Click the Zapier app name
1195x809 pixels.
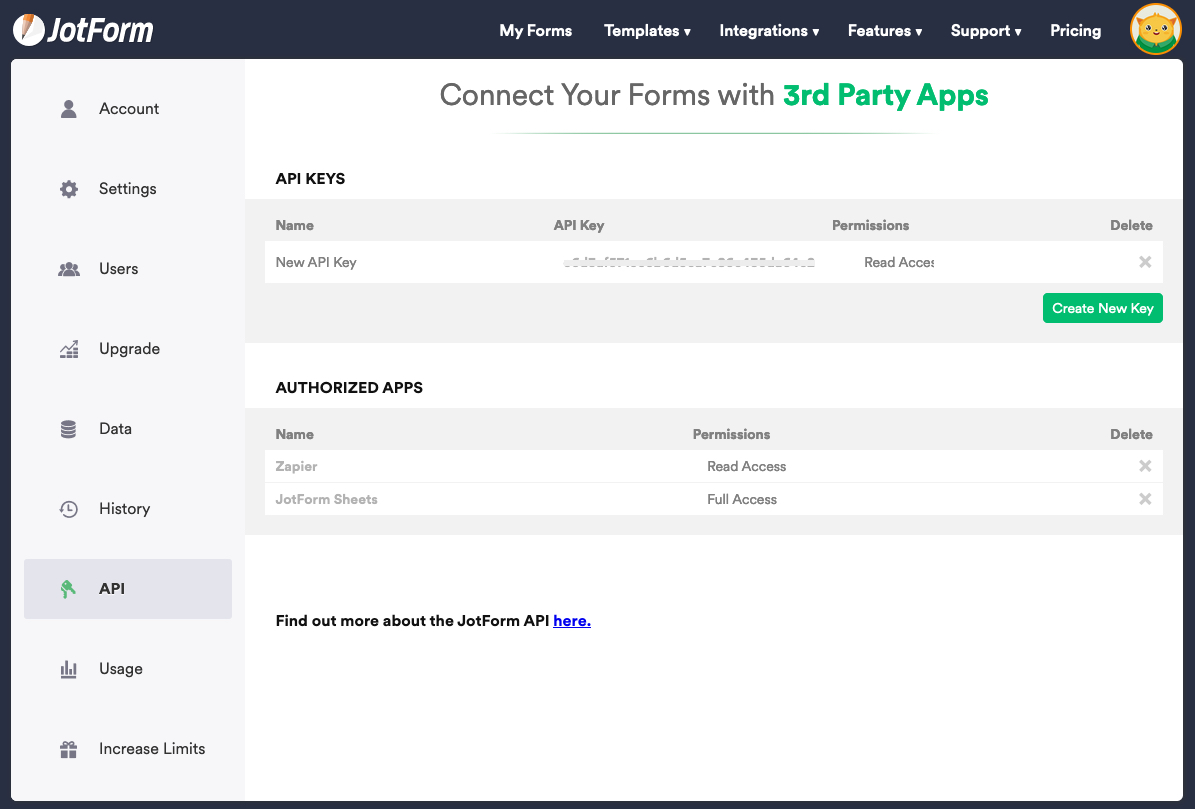point(296,466)
